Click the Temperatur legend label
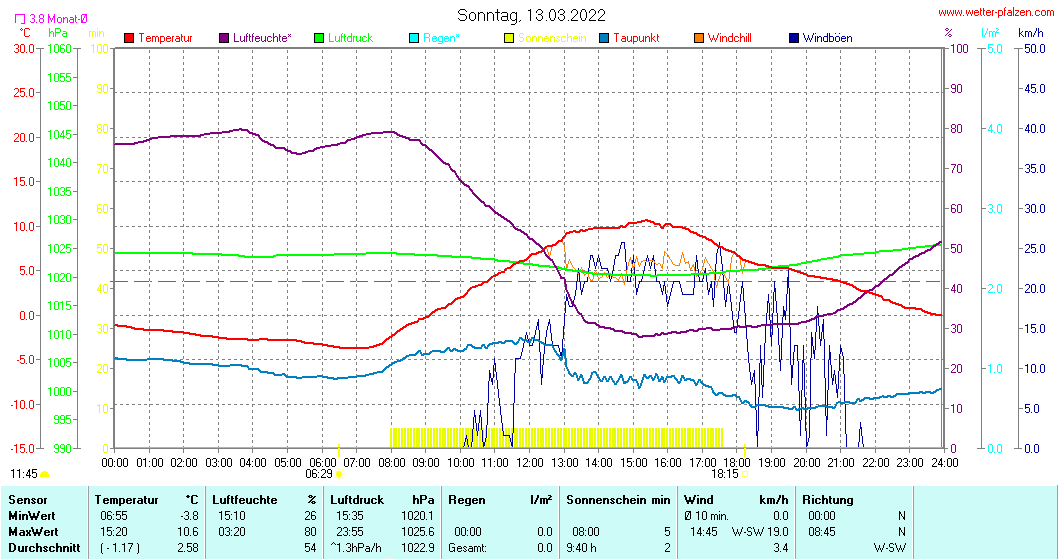 click(165, 38)
